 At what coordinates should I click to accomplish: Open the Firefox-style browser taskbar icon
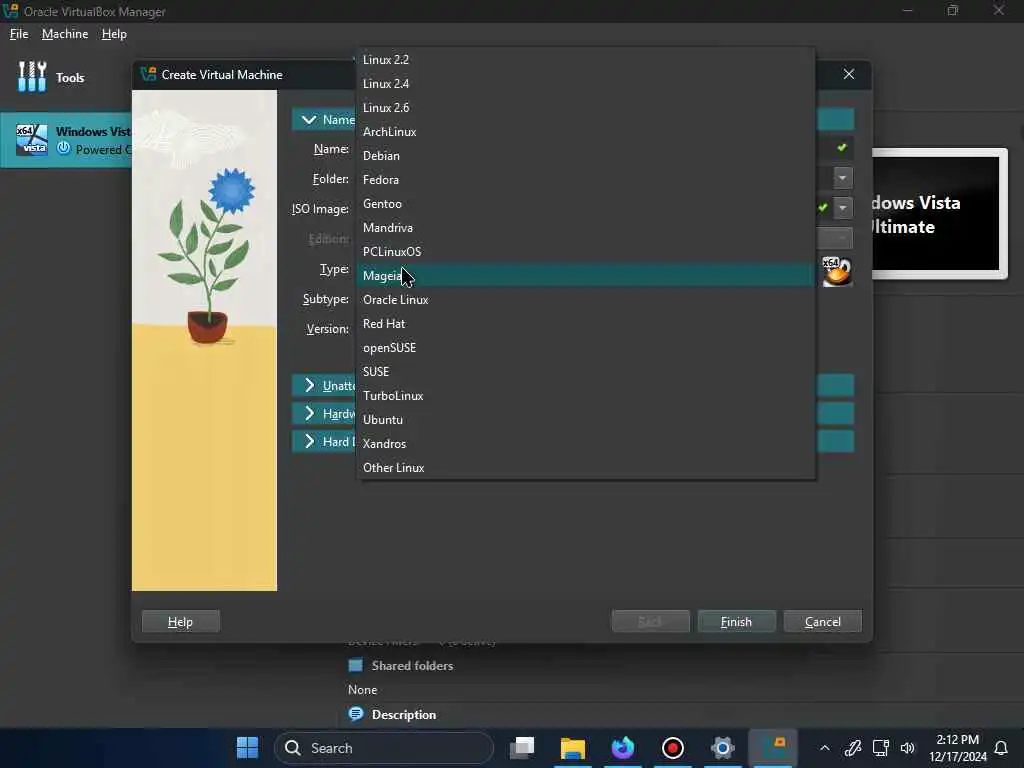click(x=623, y=748)
